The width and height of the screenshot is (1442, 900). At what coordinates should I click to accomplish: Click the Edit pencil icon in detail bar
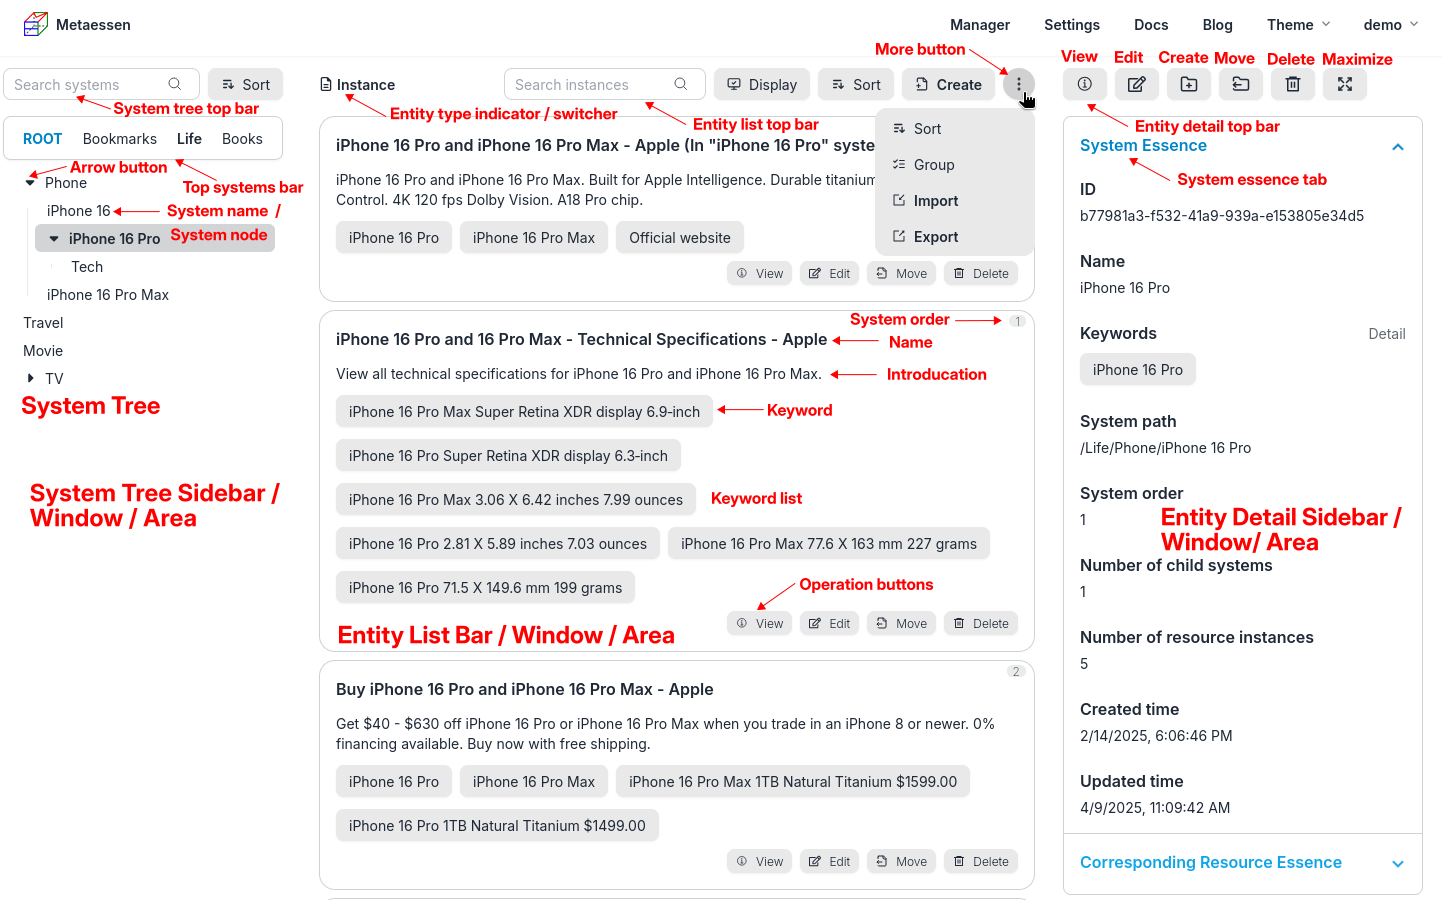[1136, 85]
